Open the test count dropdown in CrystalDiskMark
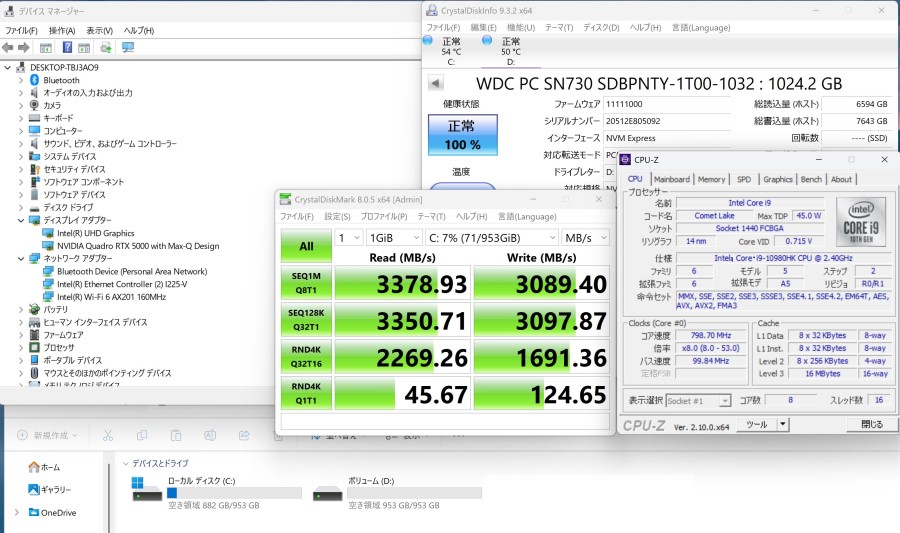Viewport: 900px width, 533px height. [348, 238]
